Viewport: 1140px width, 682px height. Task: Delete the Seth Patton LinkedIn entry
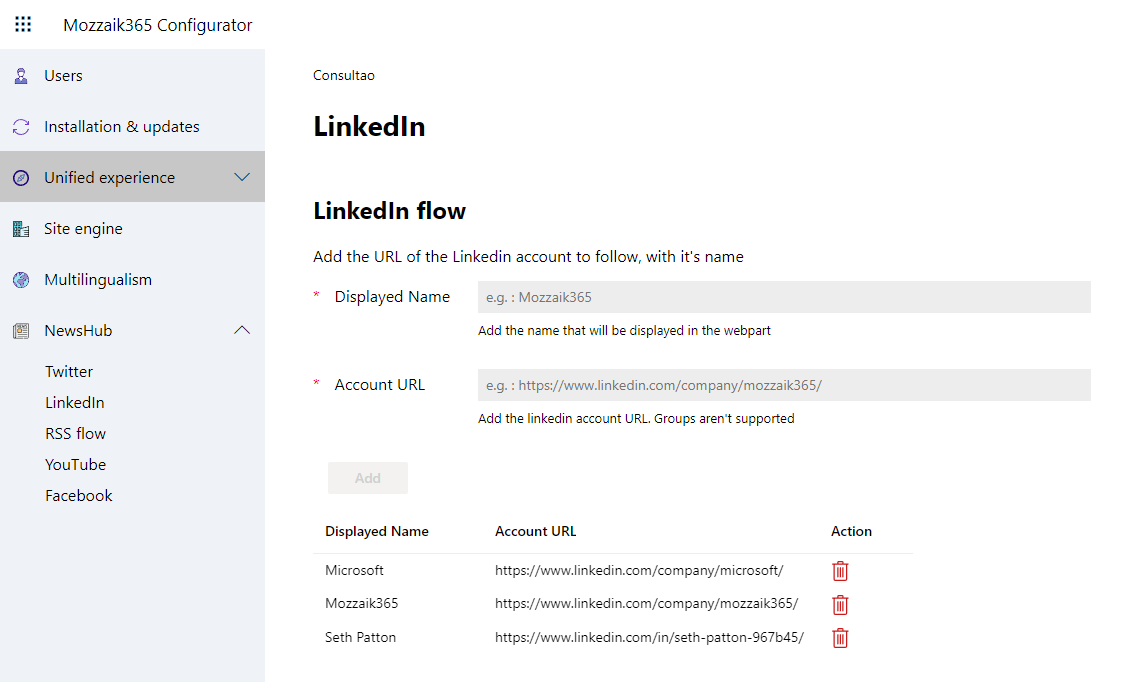click(840, 638)
